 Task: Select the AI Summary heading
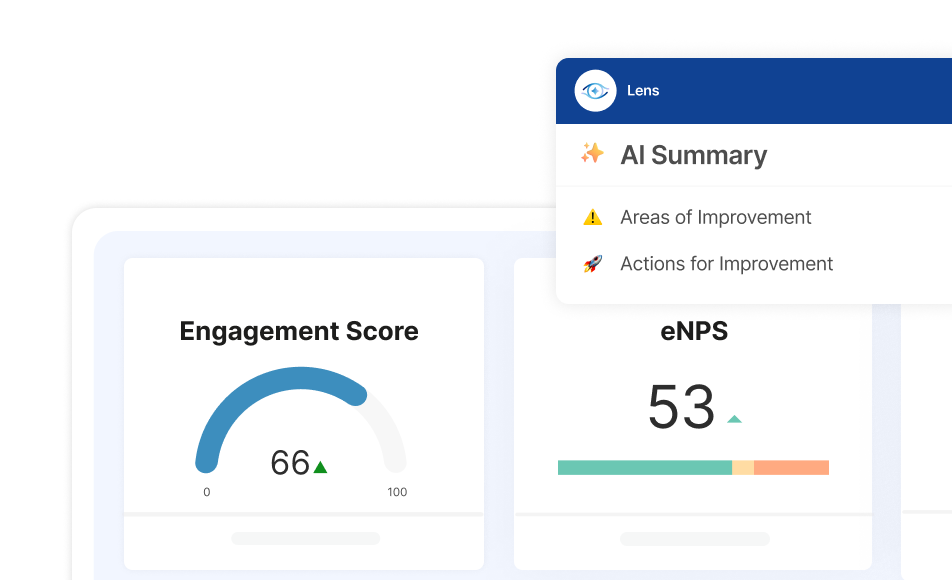(693, 155)
